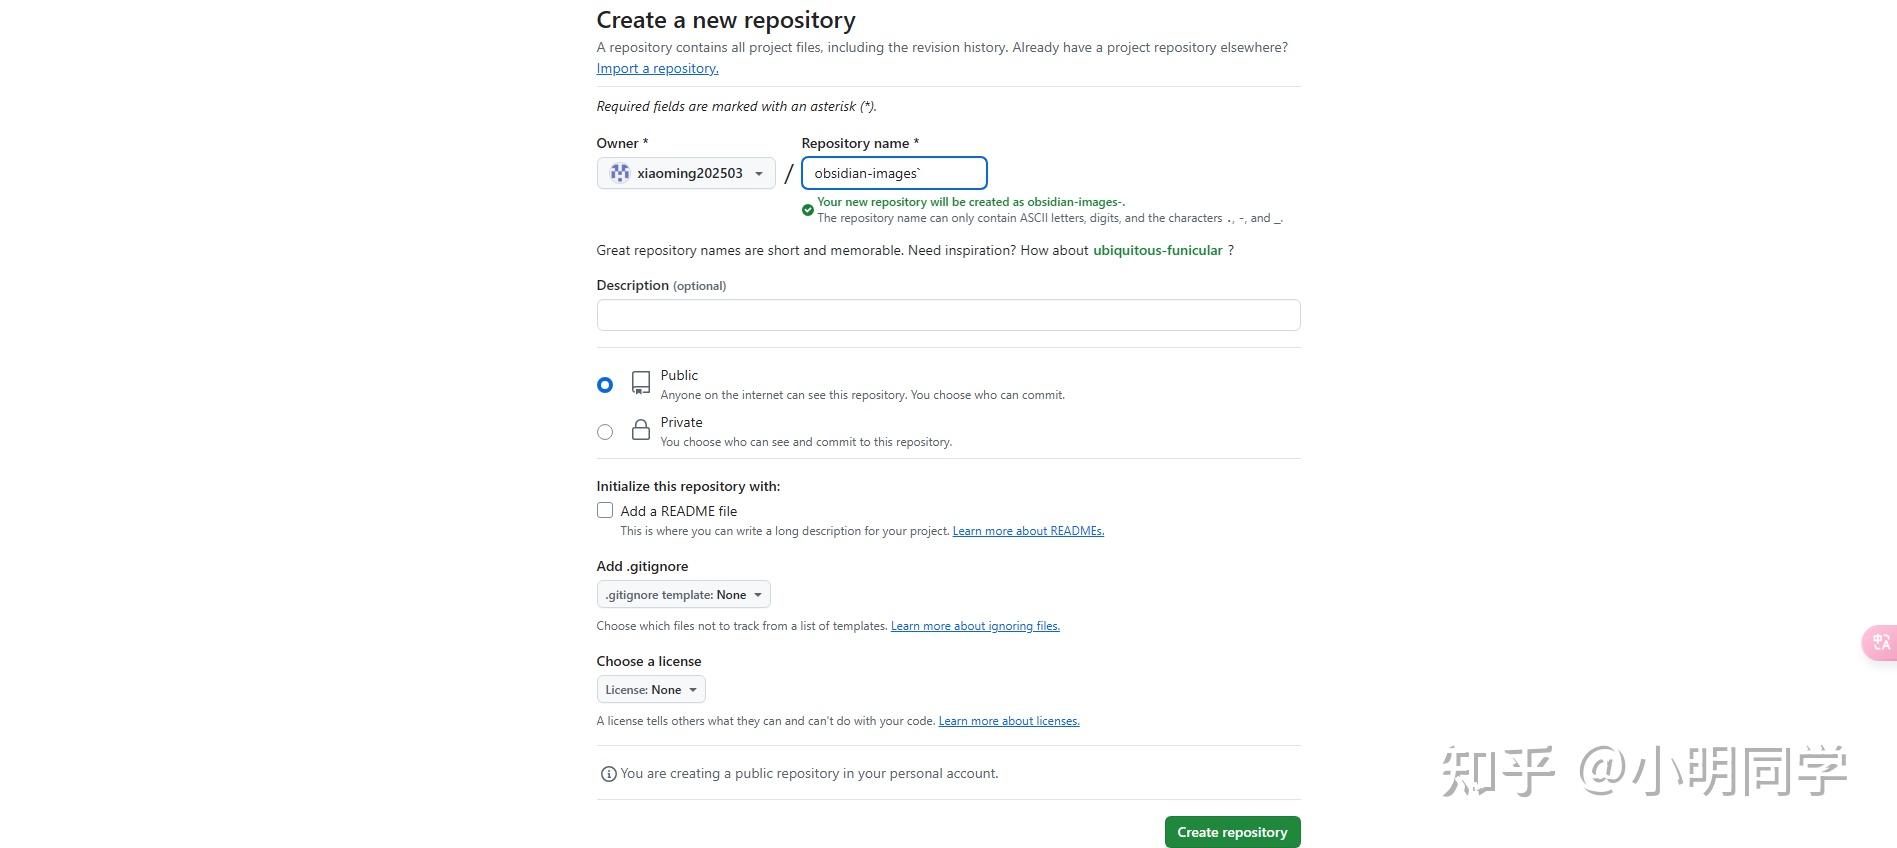Follow the Learn more about READMEs link
The height and width of the screenshot is (848, 1897).
coord(1028,531)
